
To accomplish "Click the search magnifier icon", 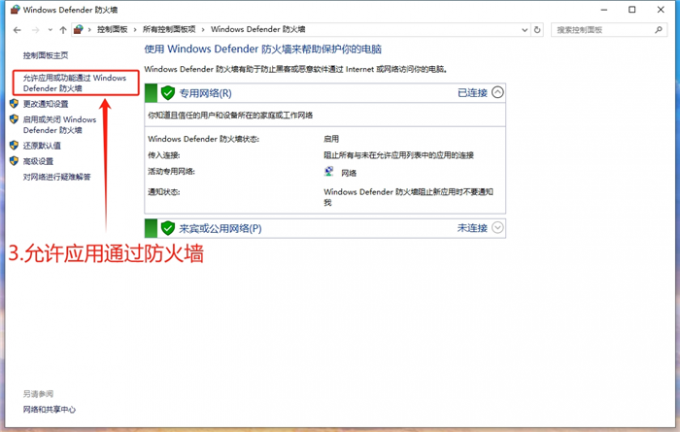I will point(659,30).
